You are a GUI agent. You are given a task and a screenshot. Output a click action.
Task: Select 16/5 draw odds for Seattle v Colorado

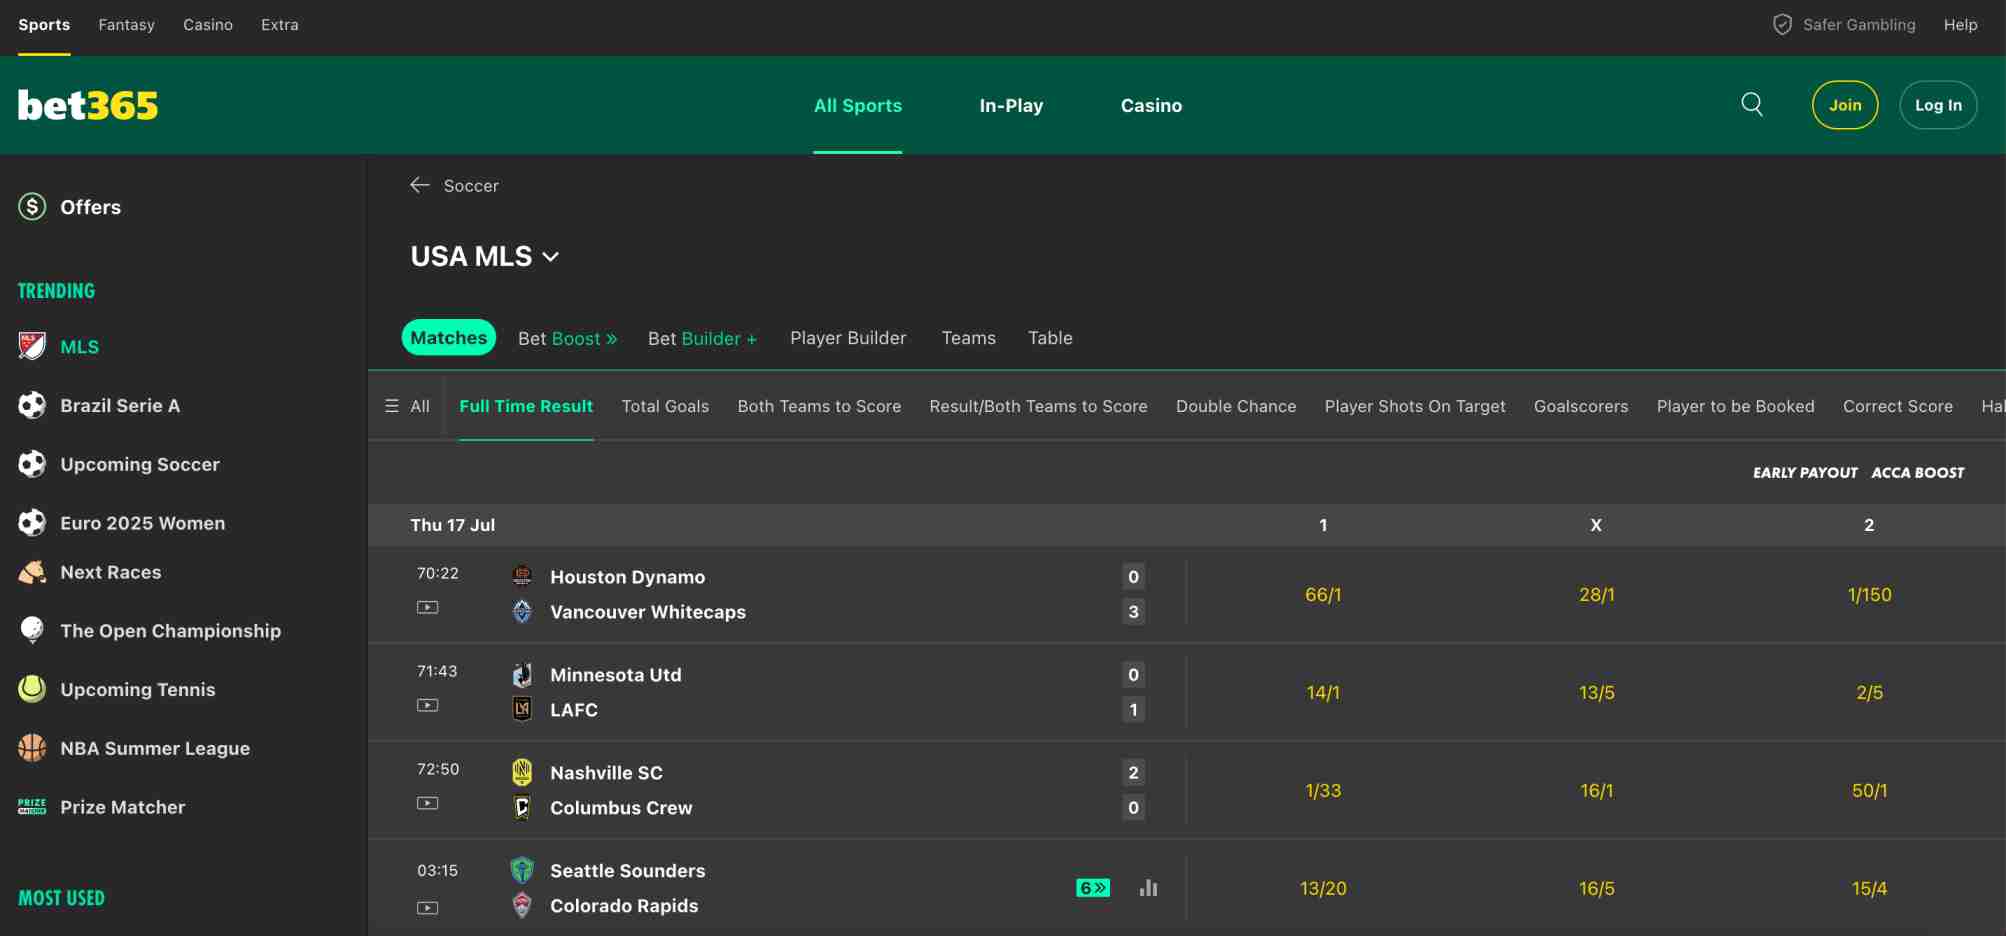(1596, 888)
